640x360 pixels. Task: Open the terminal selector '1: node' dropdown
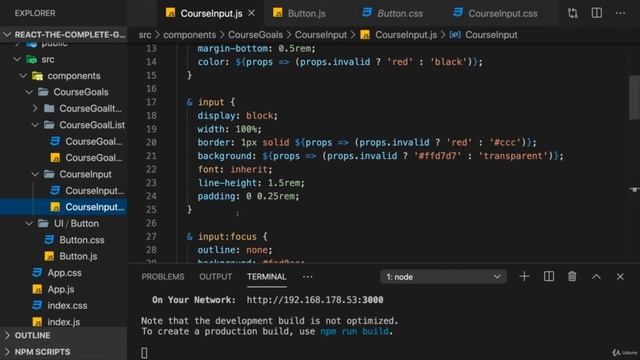point(444,277)
